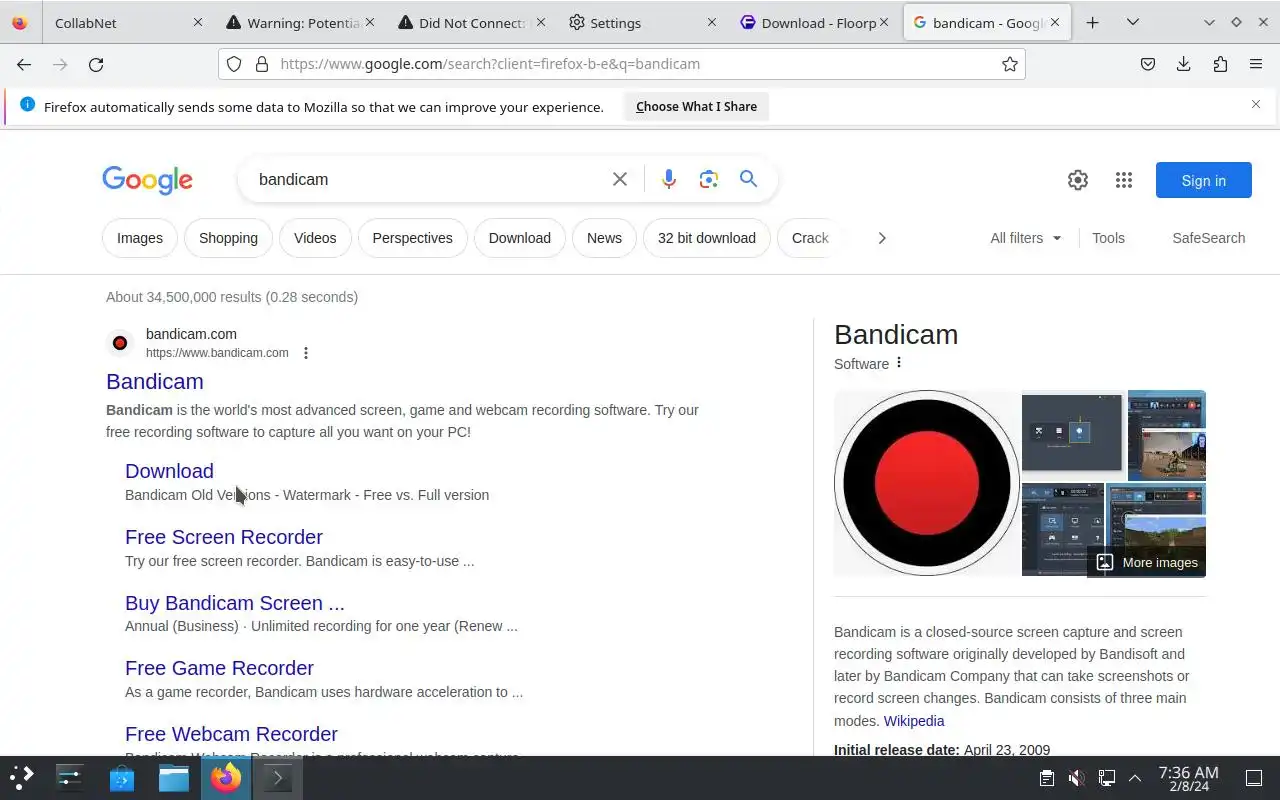Image resolution: width=1280 pixels, height=800 pixels.
Task: Filter results by Shopping
Action: click(x=228, y=238)
